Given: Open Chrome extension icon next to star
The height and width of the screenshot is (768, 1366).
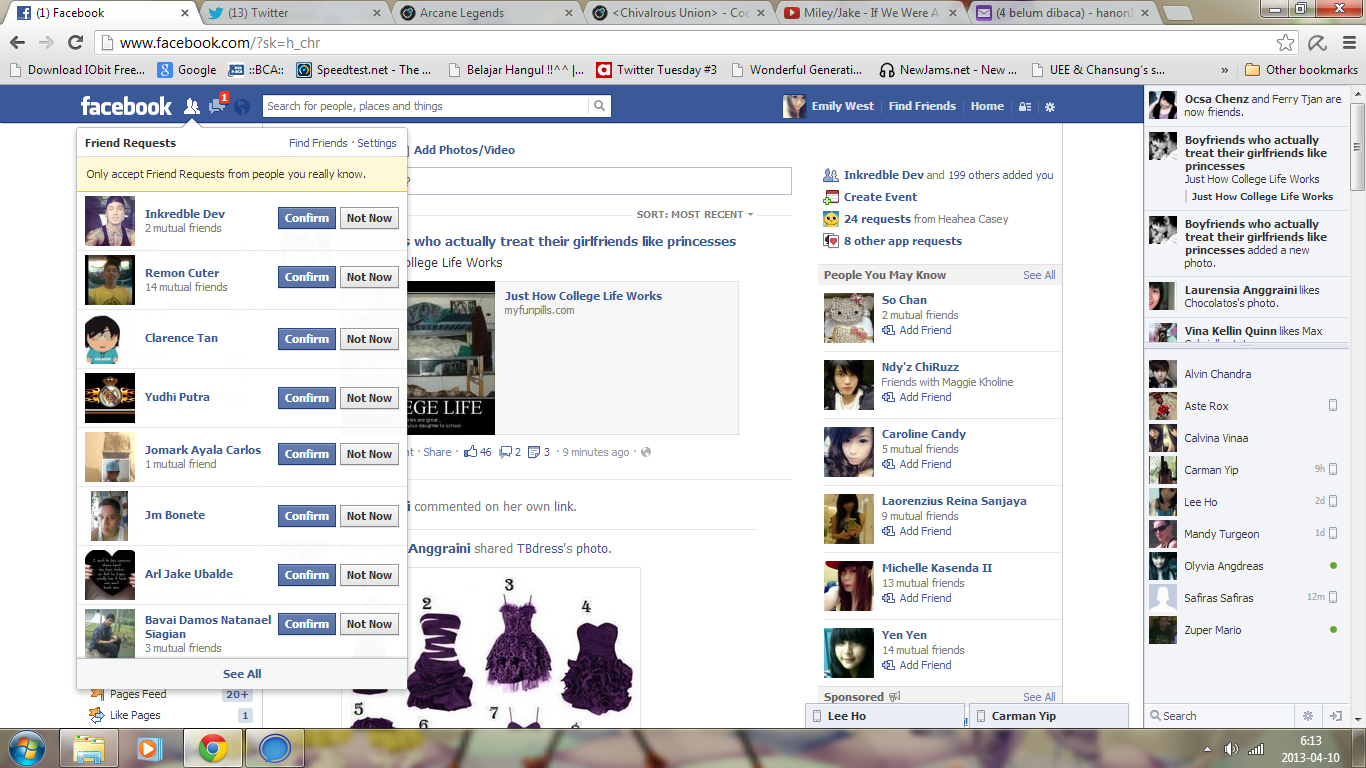Looking at the screenshot, I should (1317, 43).
